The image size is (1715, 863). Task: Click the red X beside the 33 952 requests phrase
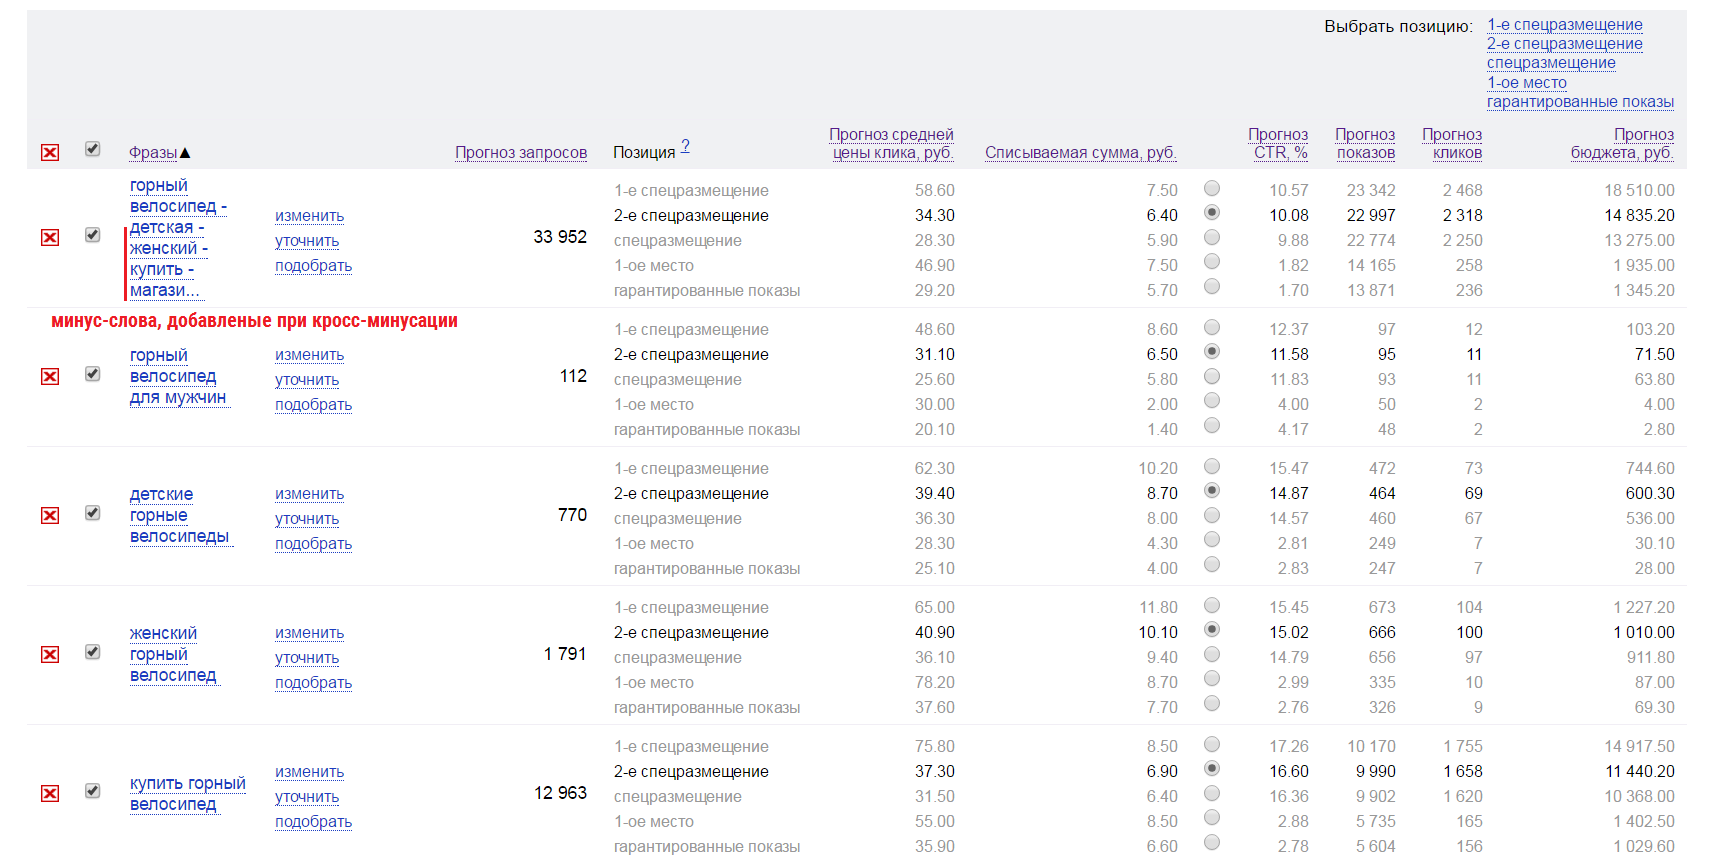click(x=50, y=237)
